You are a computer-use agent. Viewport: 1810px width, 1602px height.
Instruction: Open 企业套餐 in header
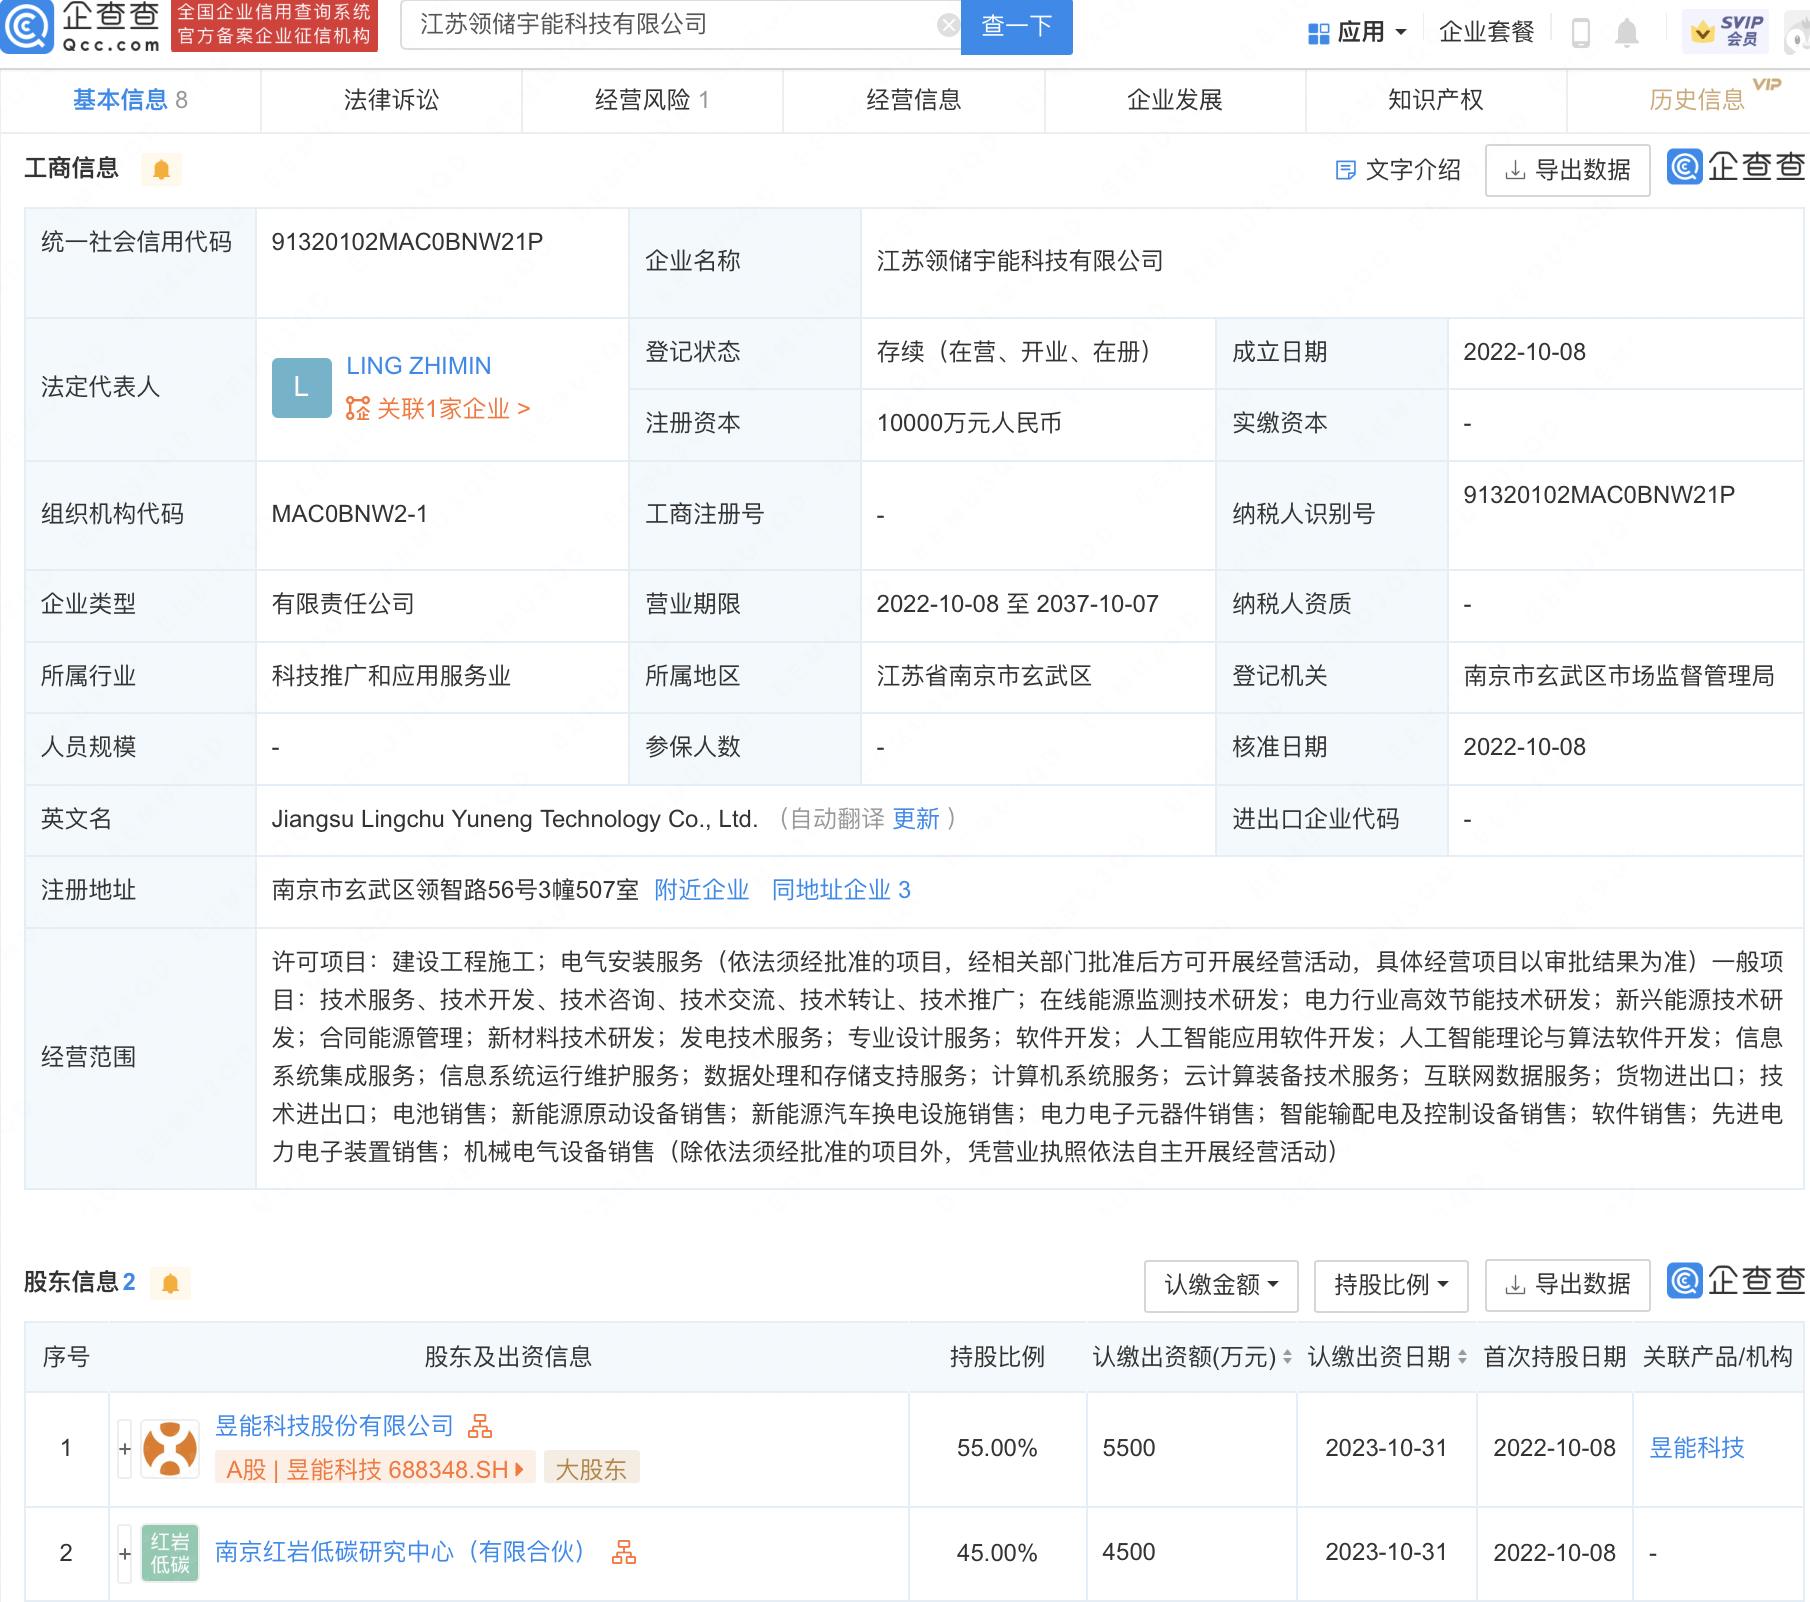point(1486,32)
